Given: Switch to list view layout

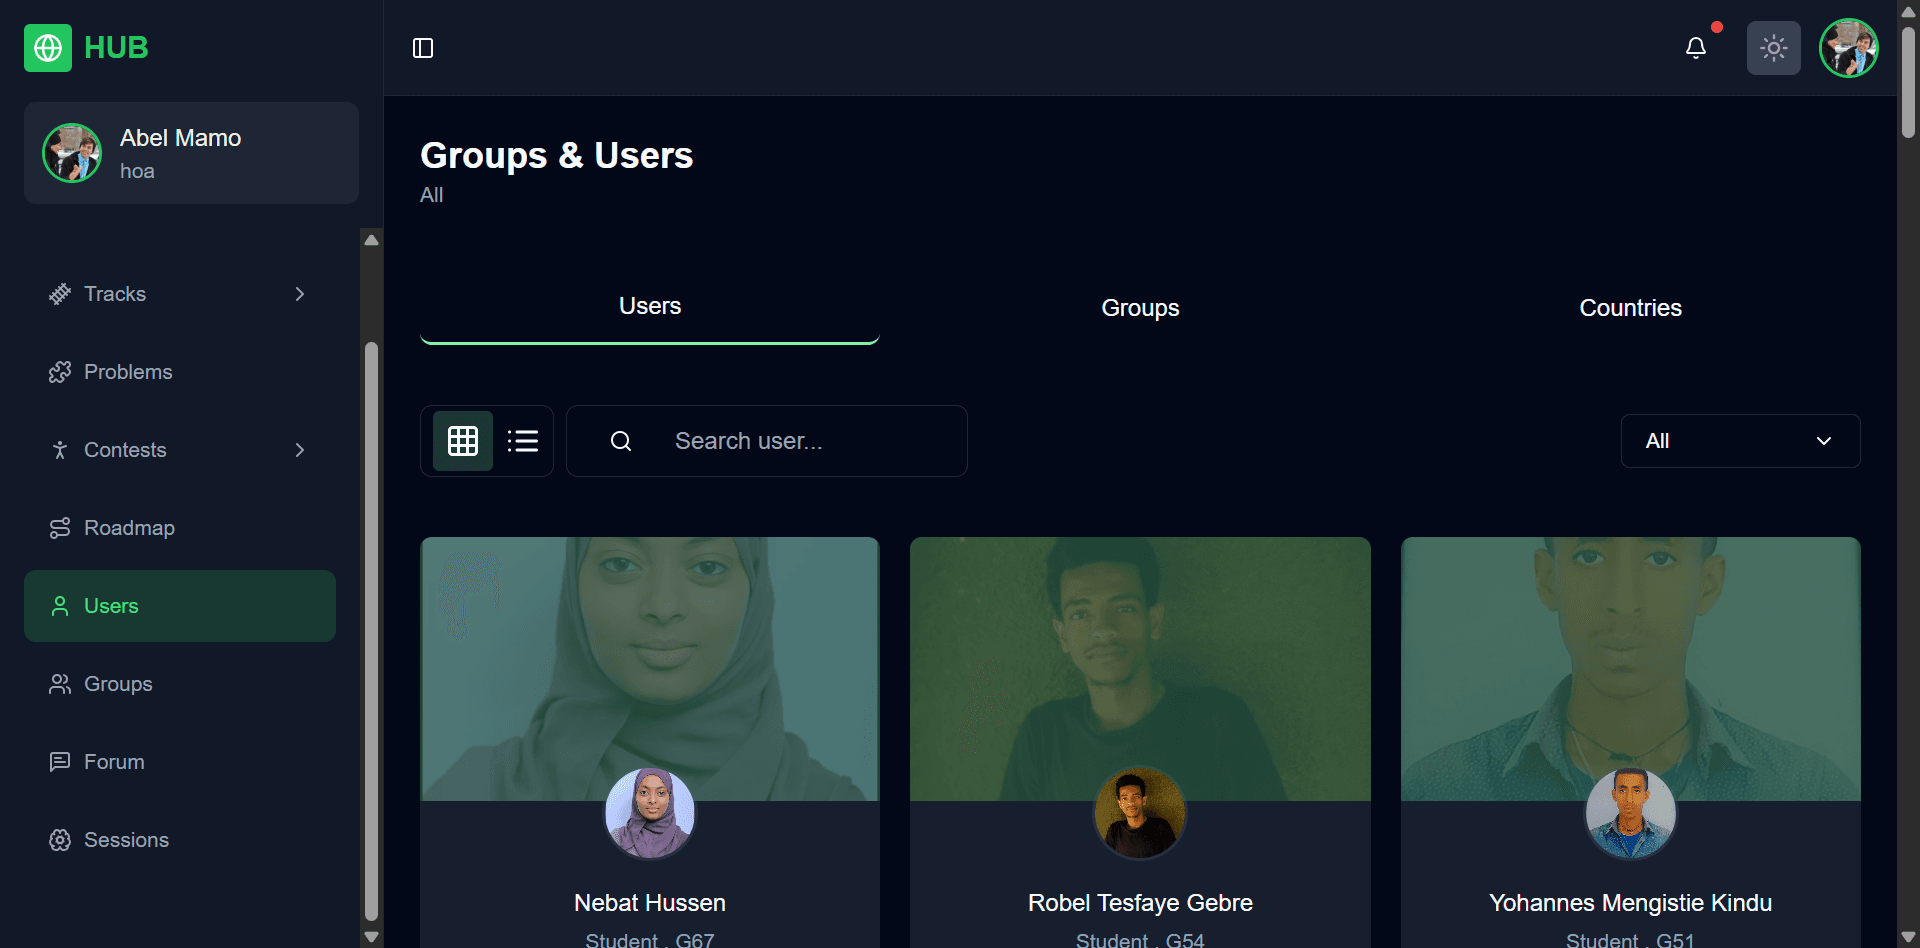Looking at the screenshot, I should (523, 441).
